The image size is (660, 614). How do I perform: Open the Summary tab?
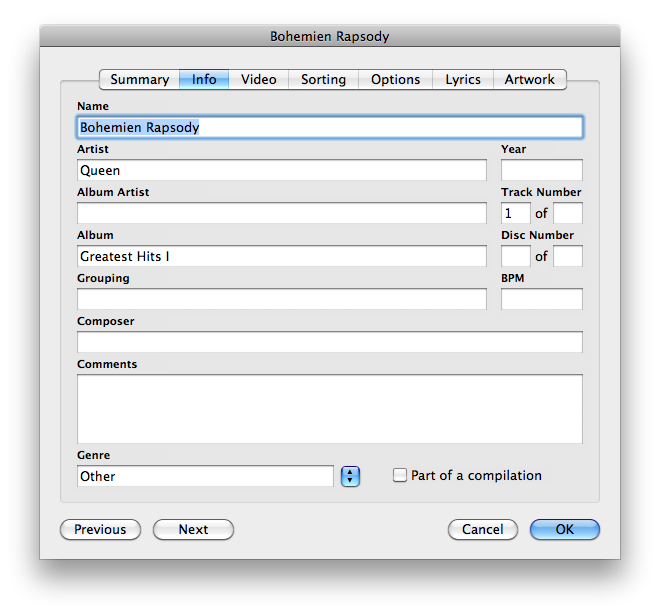(x=139, y=79)
